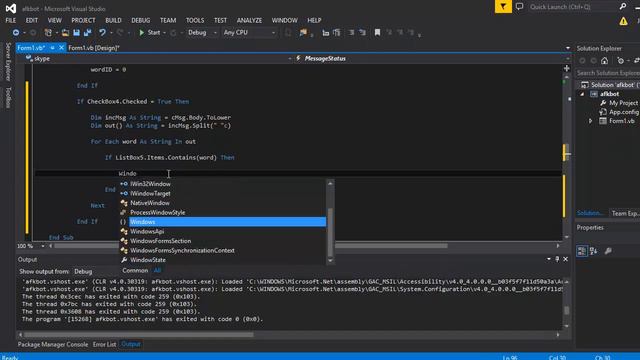The width and height of the screenshot is (640, 360).
Task: Collapse the afkbot project node
Action: [x=582, y=94]
